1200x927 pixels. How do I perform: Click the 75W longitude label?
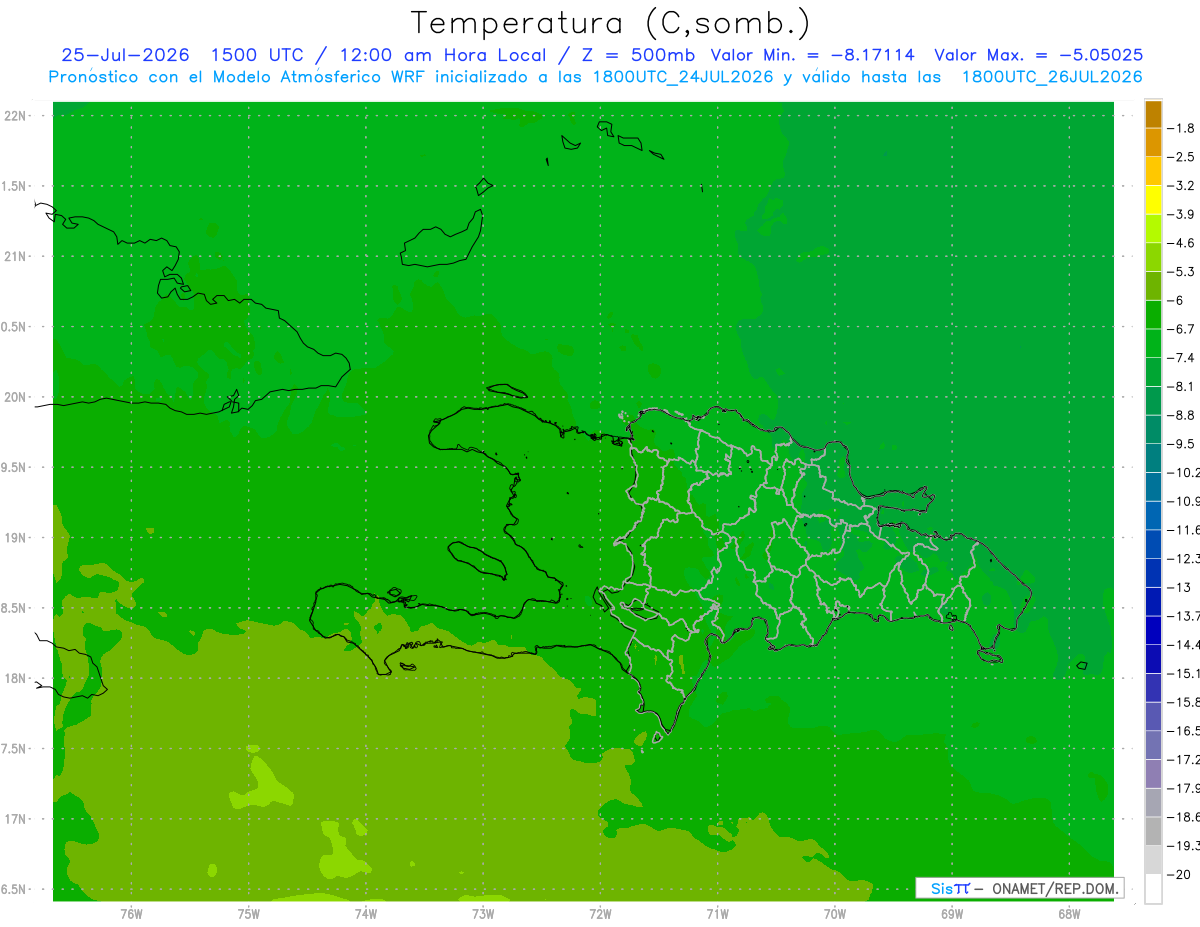pyautogui.click(x=249, y=914)
